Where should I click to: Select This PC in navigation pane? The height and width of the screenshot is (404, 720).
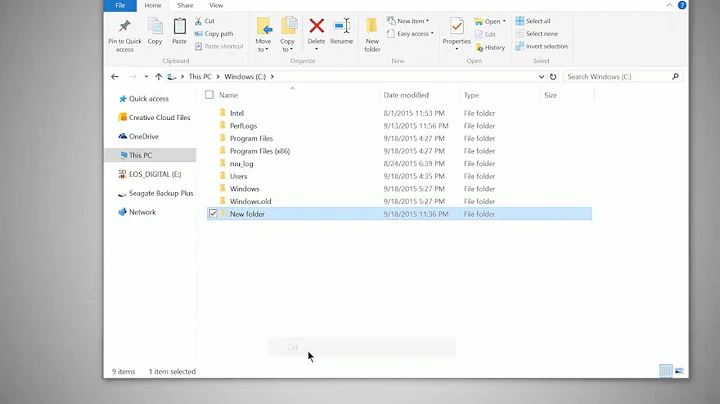point(150,155)
